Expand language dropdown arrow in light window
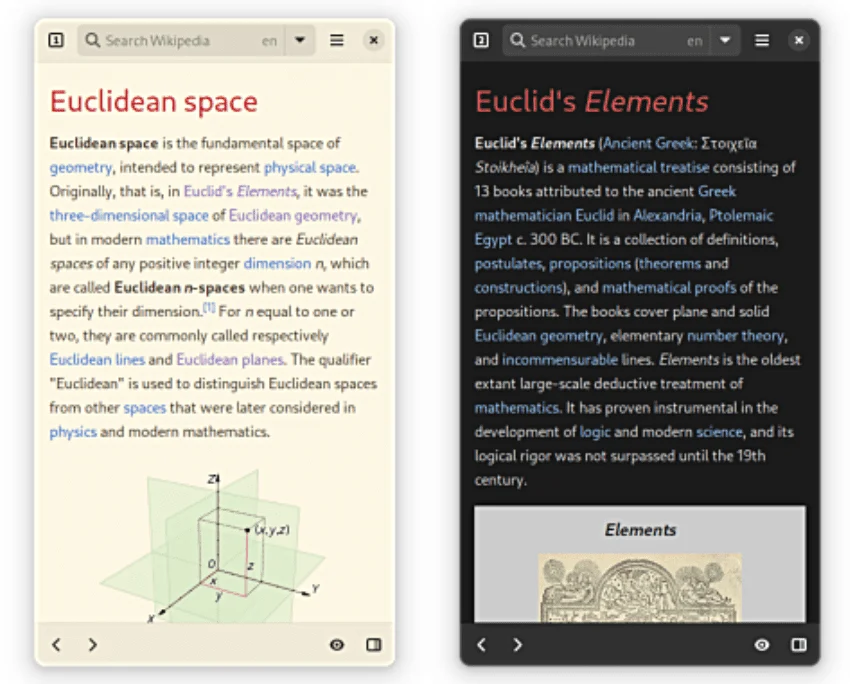The height and width of the screenshot is (684, 850). [x=300, y=40]
